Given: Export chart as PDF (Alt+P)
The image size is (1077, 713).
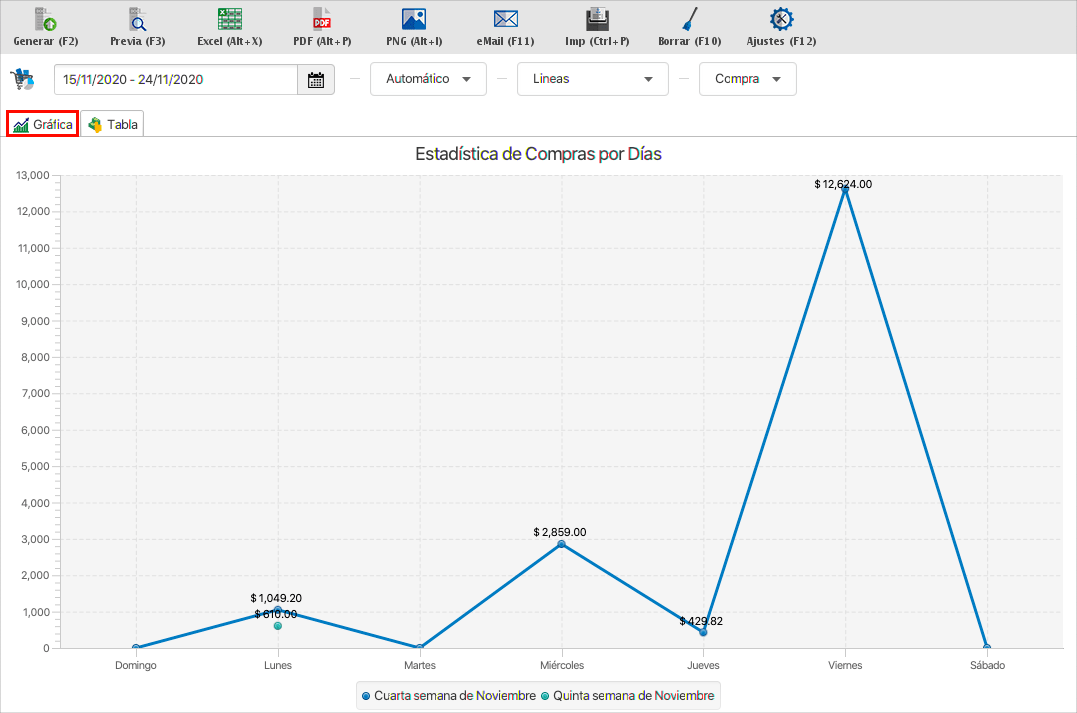Looking at the screenshot, I should coord(322,19).
